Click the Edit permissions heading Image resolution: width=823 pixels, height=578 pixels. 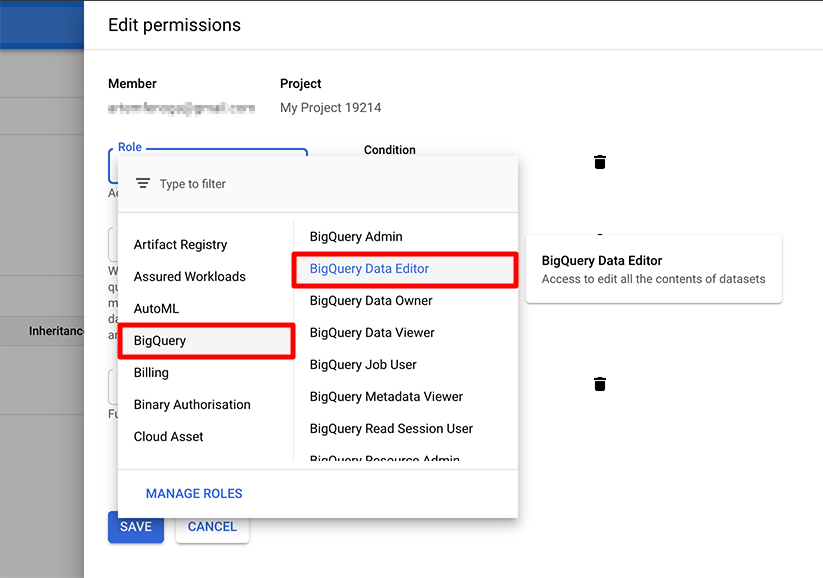[x=174, y=25]
